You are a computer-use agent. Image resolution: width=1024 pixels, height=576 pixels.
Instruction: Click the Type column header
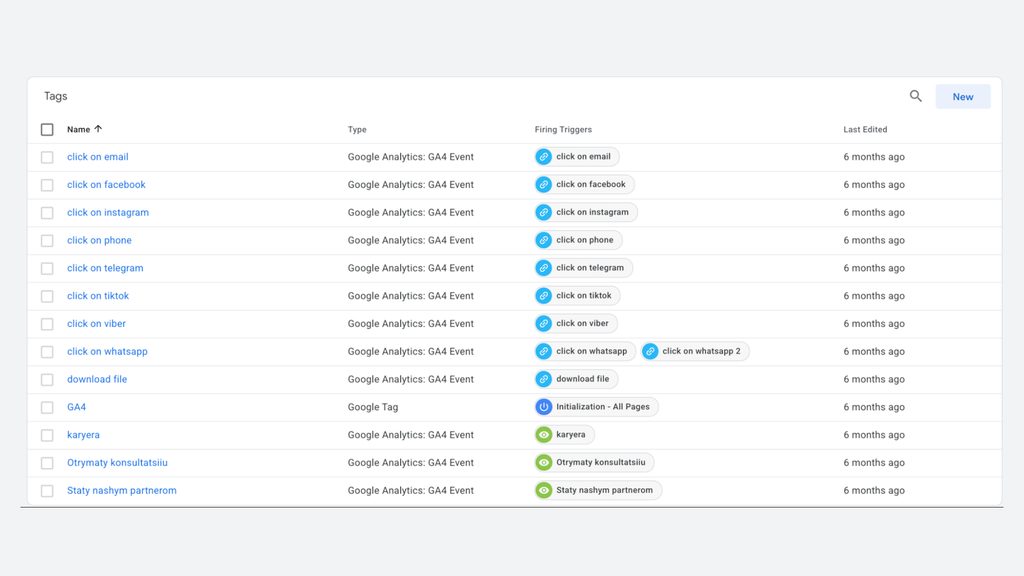click(357, 129)
